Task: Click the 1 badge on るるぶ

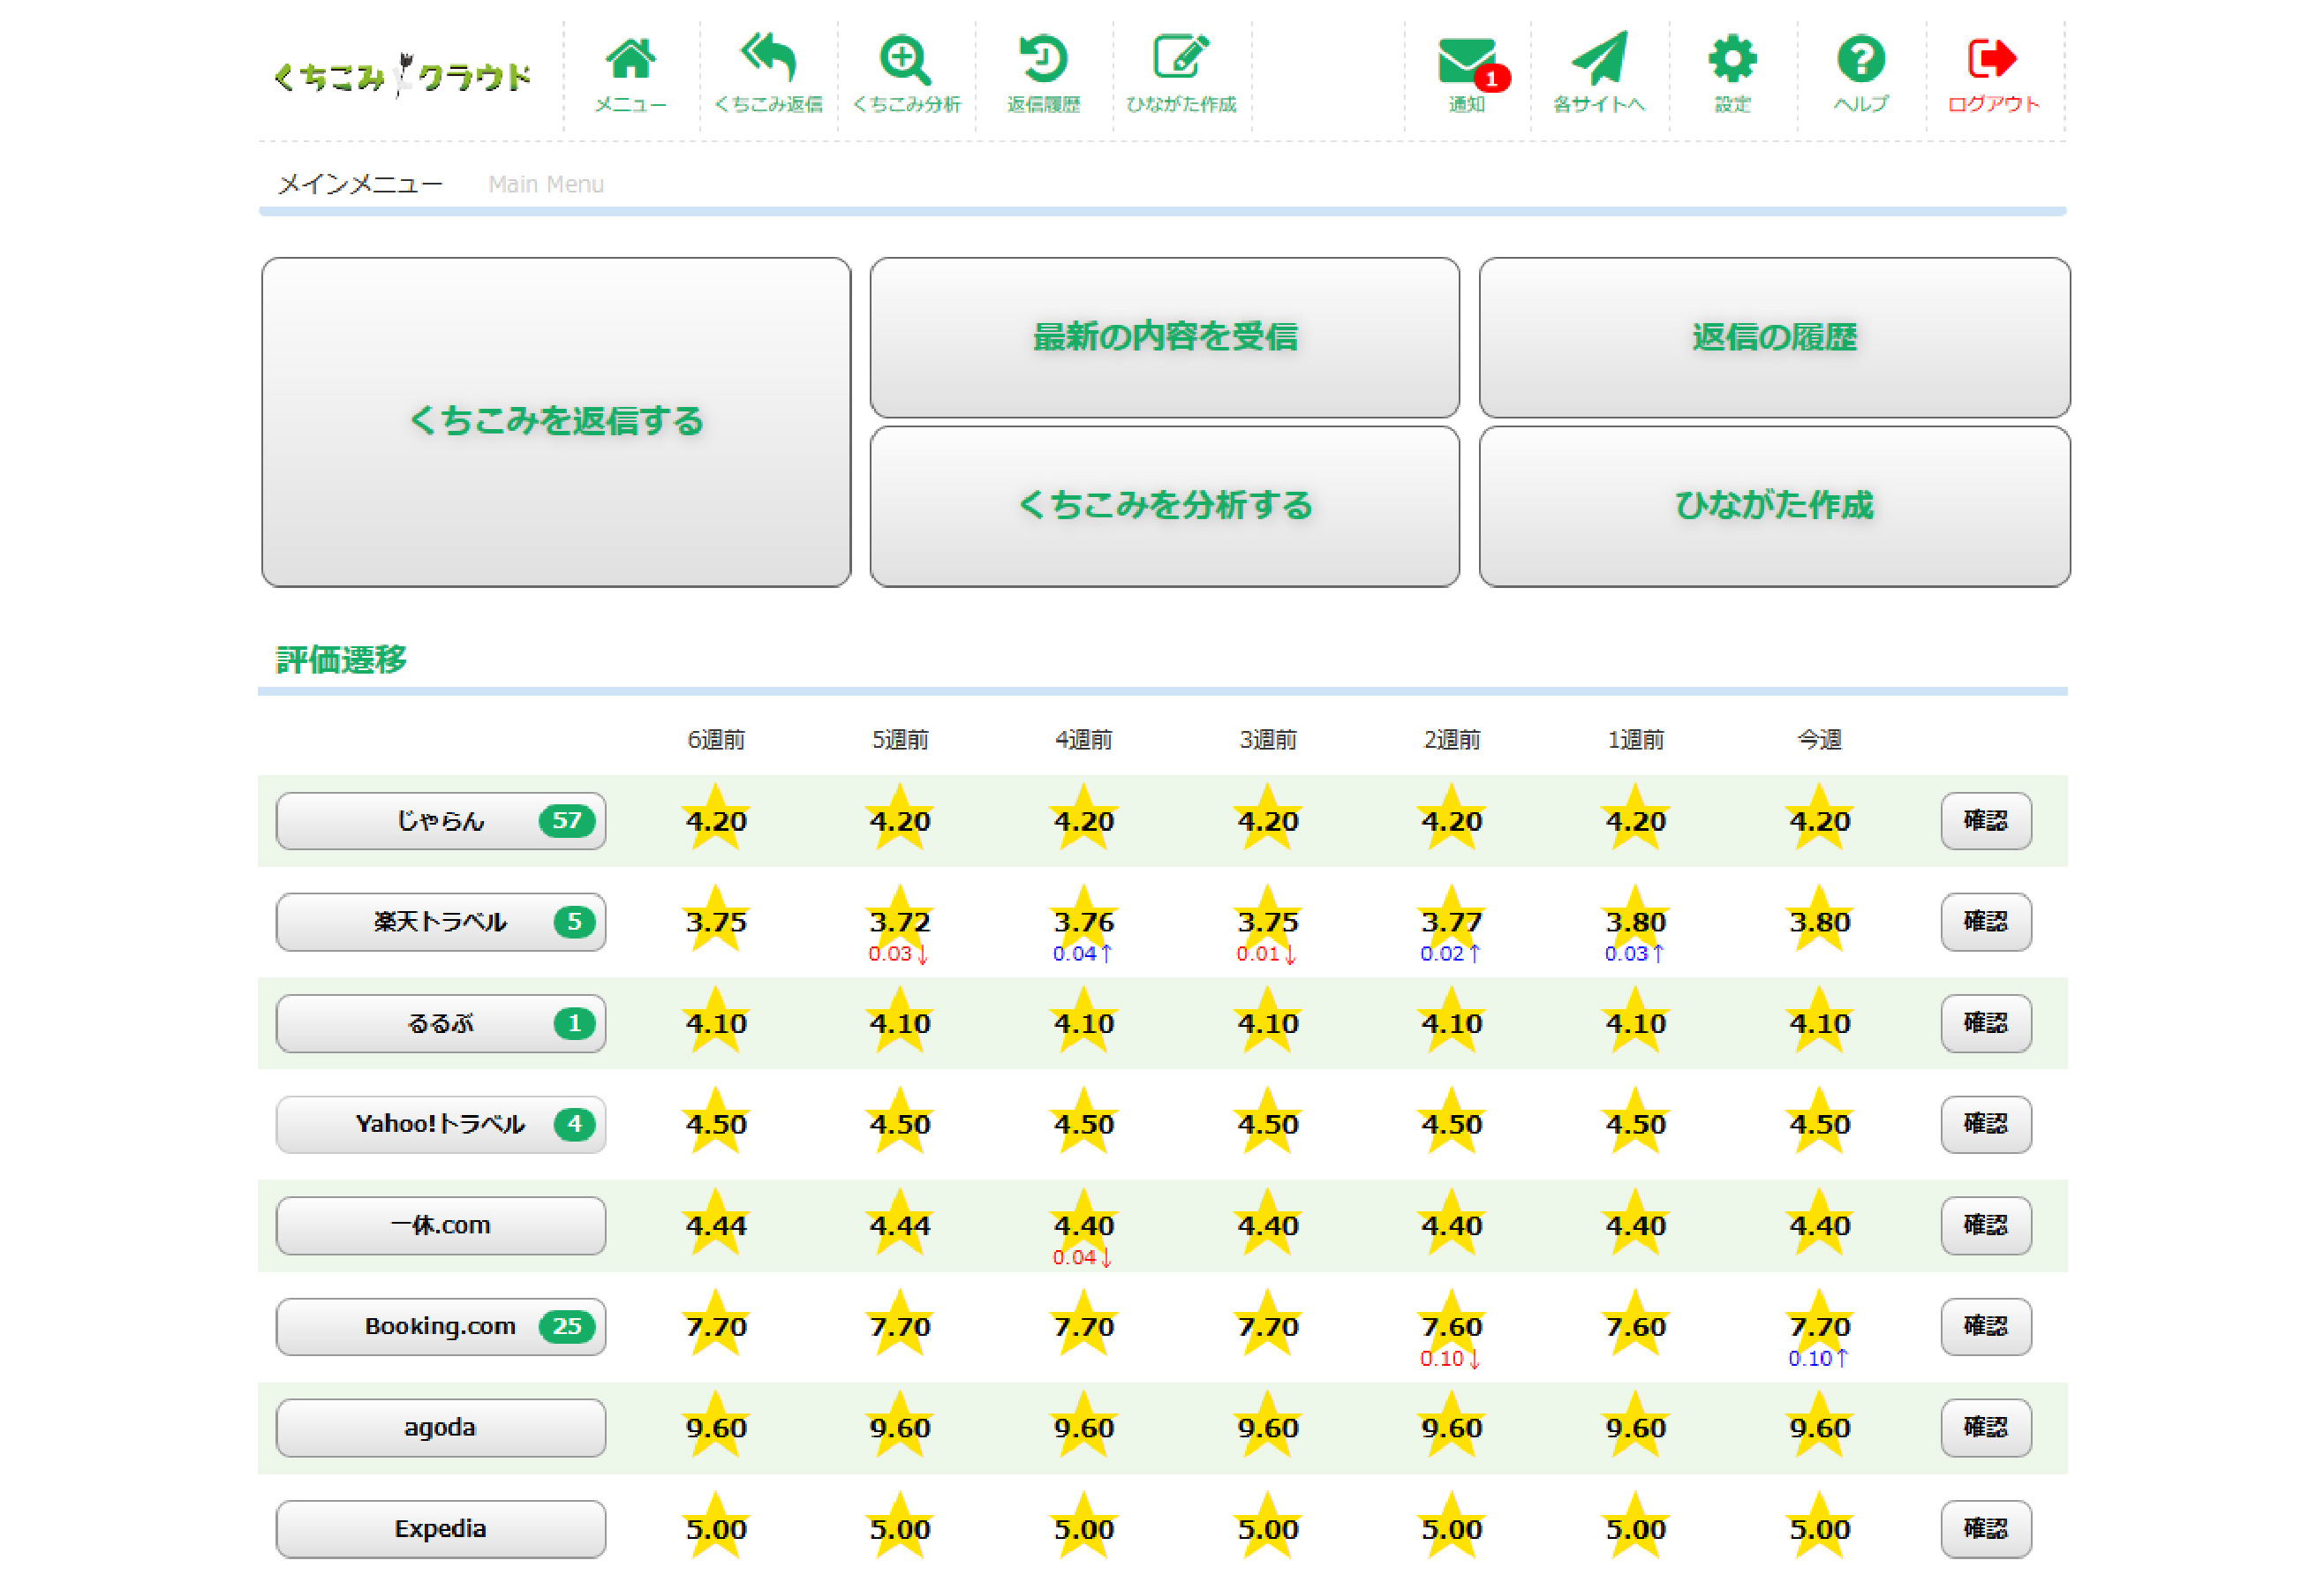Action: [574, 1023]
